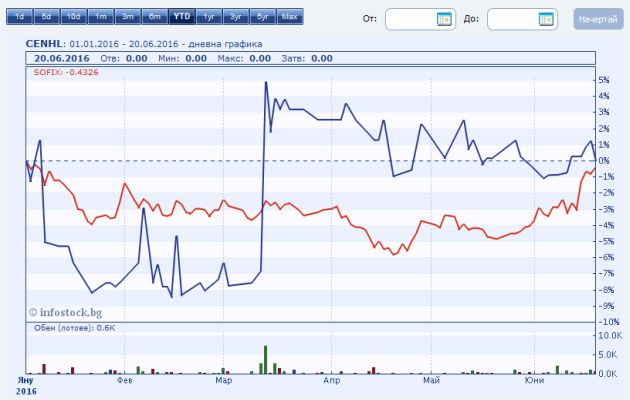
Task: Display the Max range chart
Action: [290, 17]
